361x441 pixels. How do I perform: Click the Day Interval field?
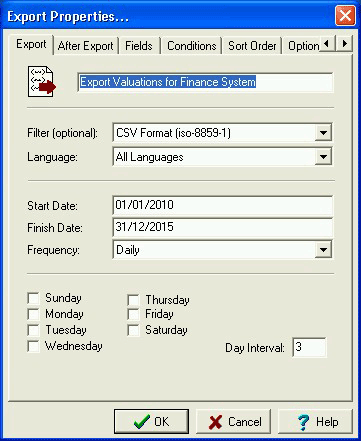click(309, 347)
